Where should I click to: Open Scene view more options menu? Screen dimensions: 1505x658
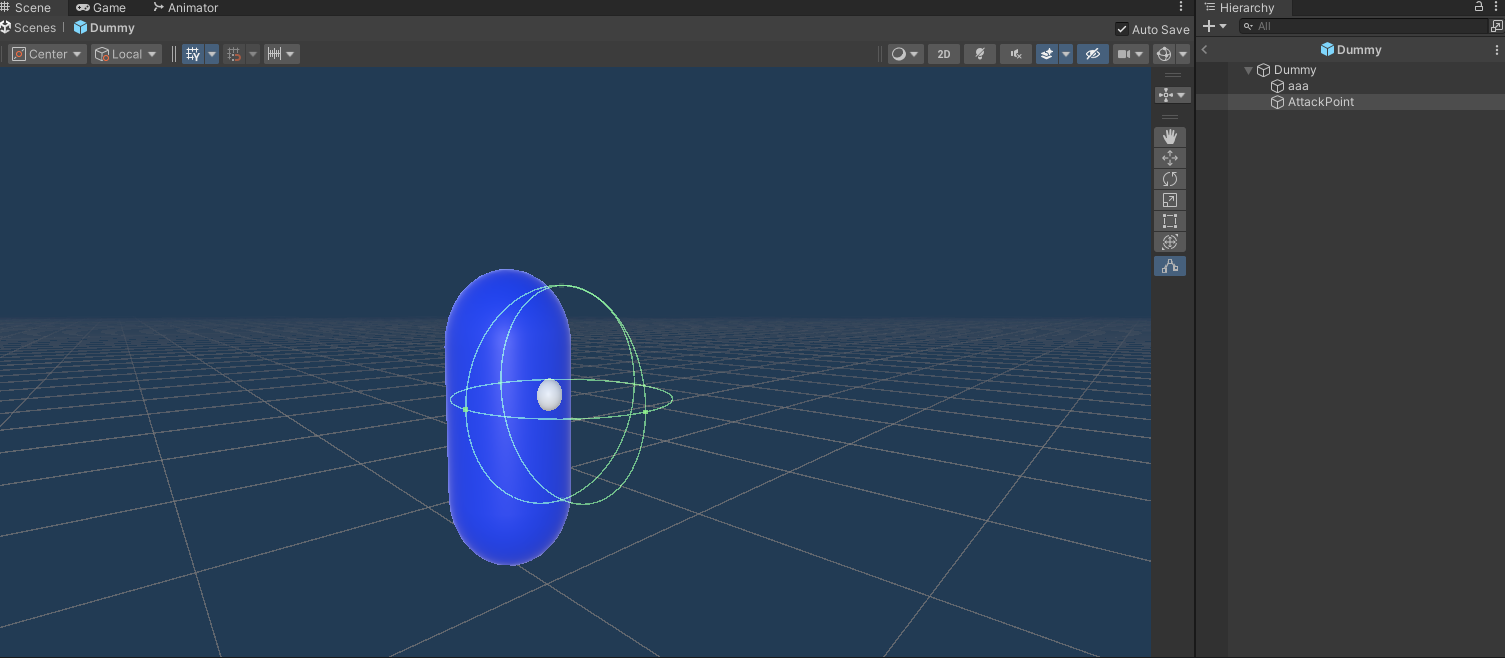[x=1181, y=7]
